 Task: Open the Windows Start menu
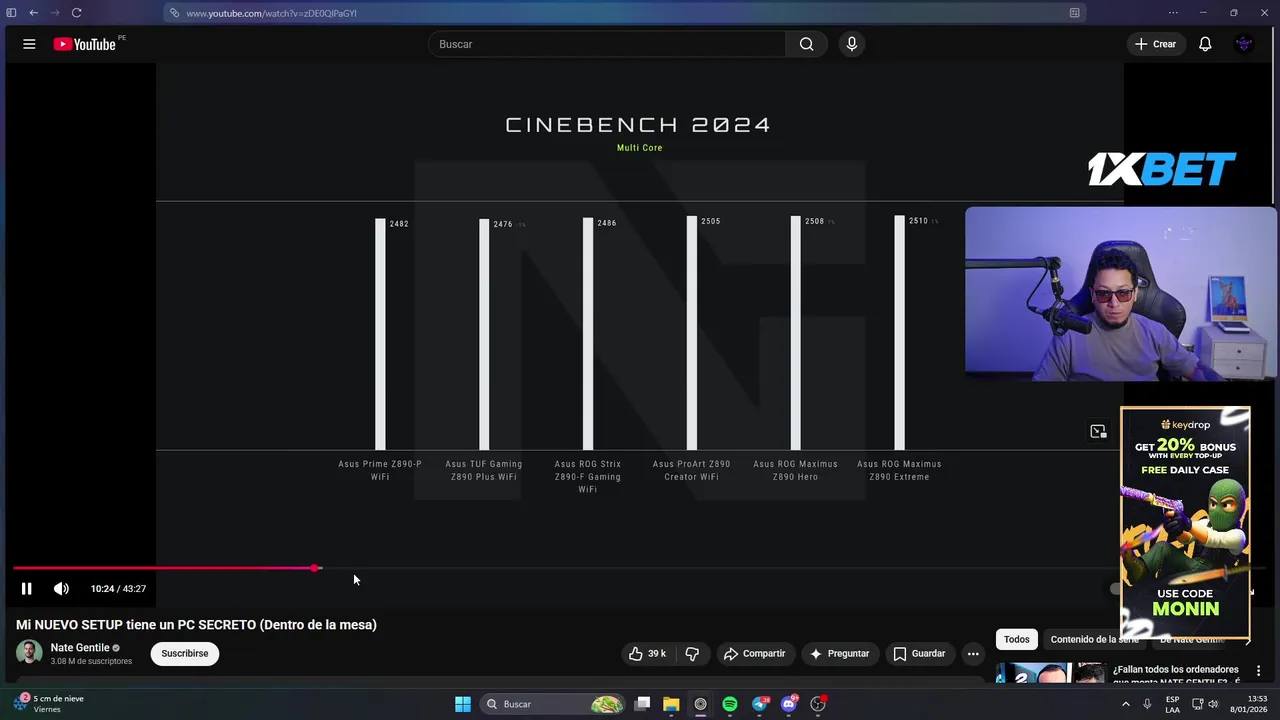[x=462, y=704]
